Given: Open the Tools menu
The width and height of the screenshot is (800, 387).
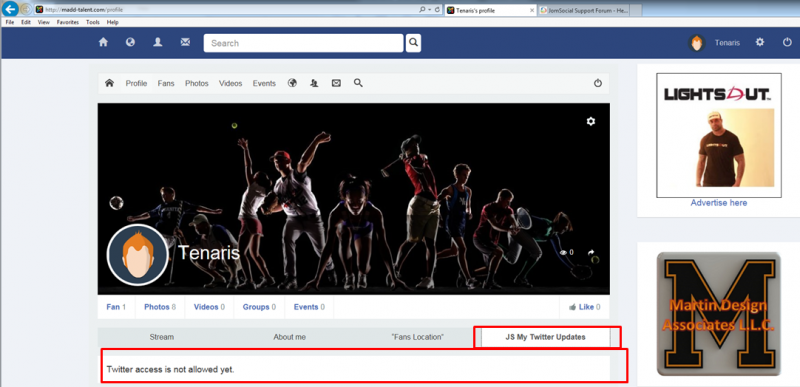Looking at the screenshot, I should (x=93, y=22).
